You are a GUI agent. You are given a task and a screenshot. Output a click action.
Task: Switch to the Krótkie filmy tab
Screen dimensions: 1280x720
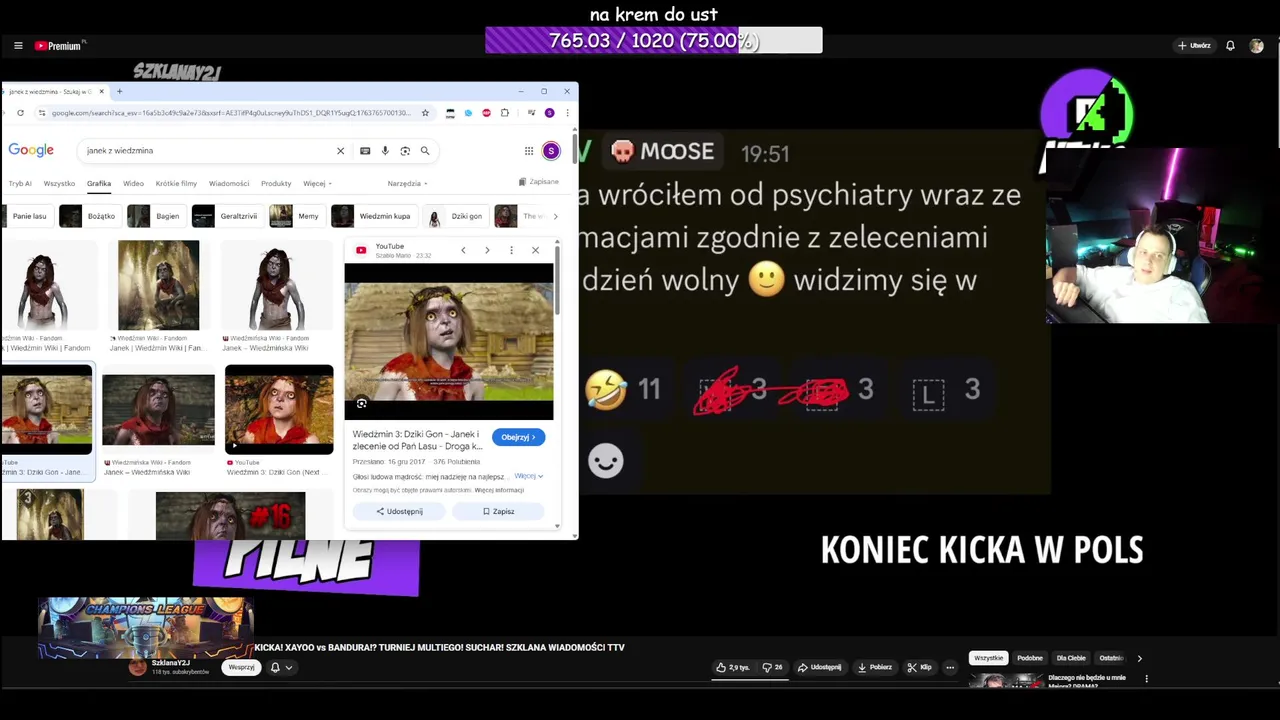pyautogui.click(x=176, y=184)
